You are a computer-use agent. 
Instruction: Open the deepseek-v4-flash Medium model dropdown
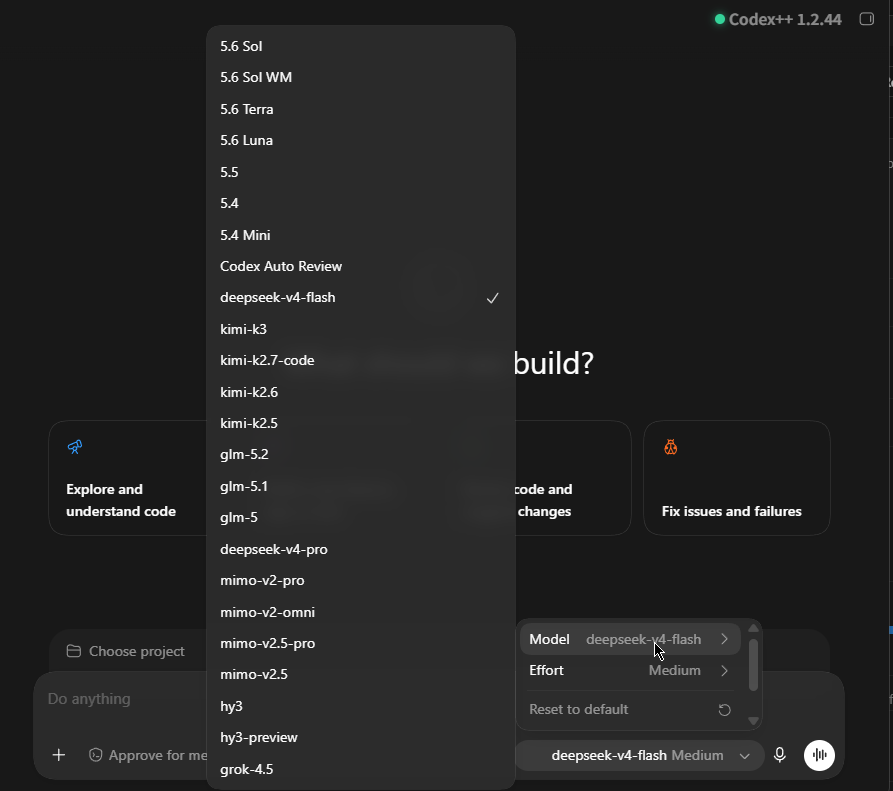click(x=640, y=756)
